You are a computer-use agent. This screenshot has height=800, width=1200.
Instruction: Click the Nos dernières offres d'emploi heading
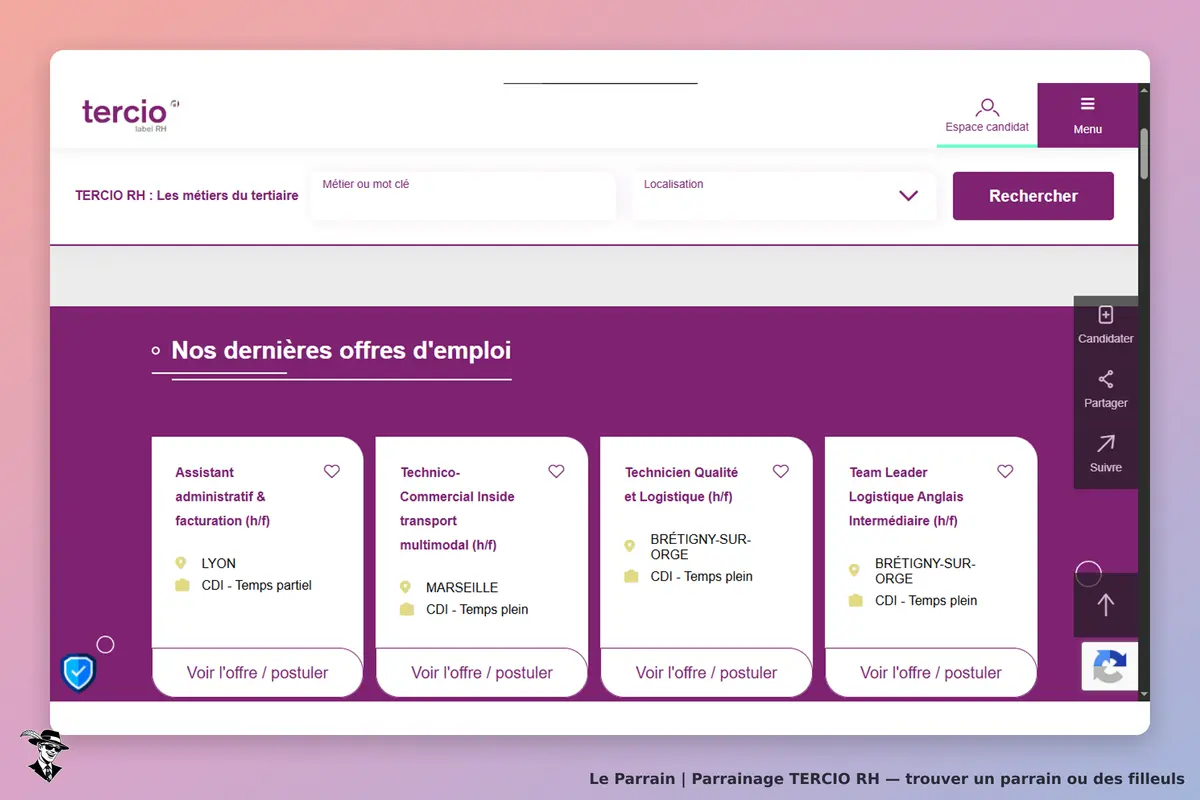tap(341, 350)
